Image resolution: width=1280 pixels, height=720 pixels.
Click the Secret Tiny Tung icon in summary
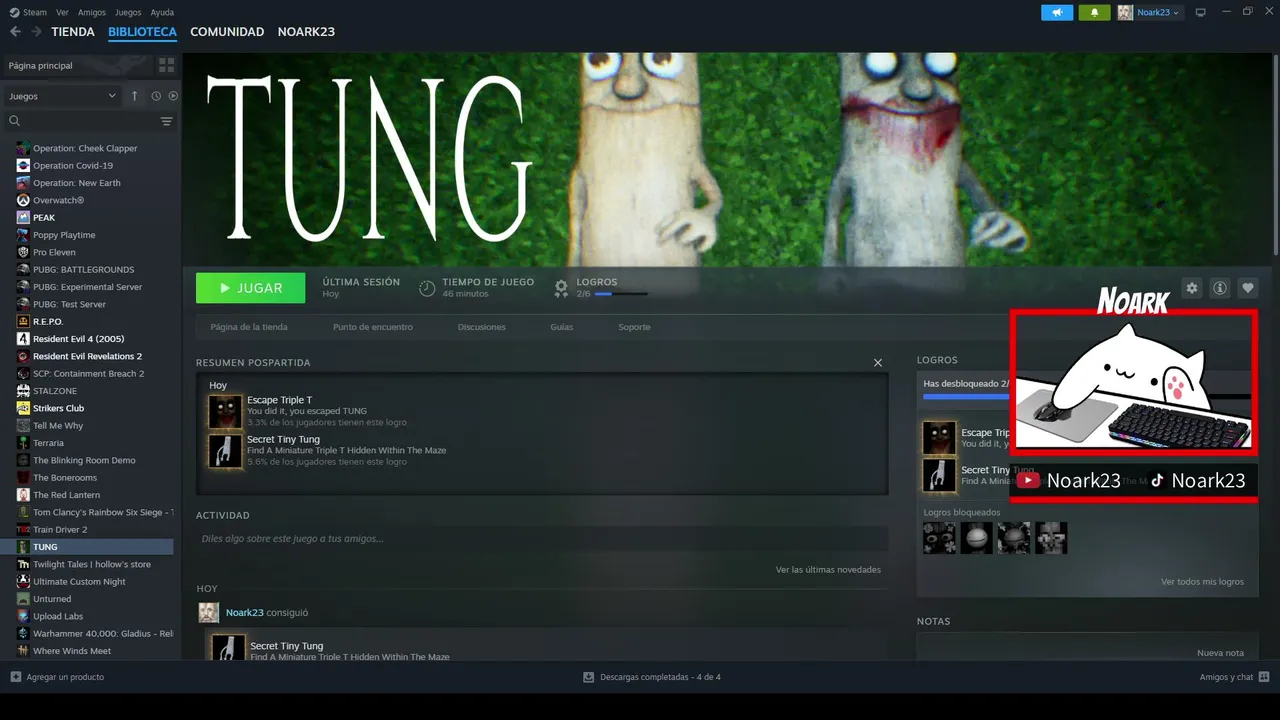point(225,450)
